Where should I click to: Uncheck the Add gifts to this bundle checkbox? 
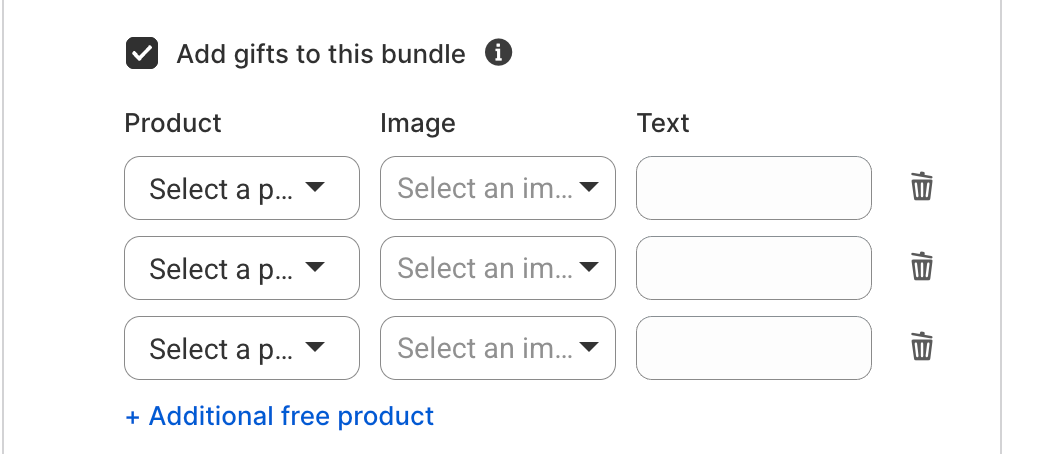coord(142,54)
